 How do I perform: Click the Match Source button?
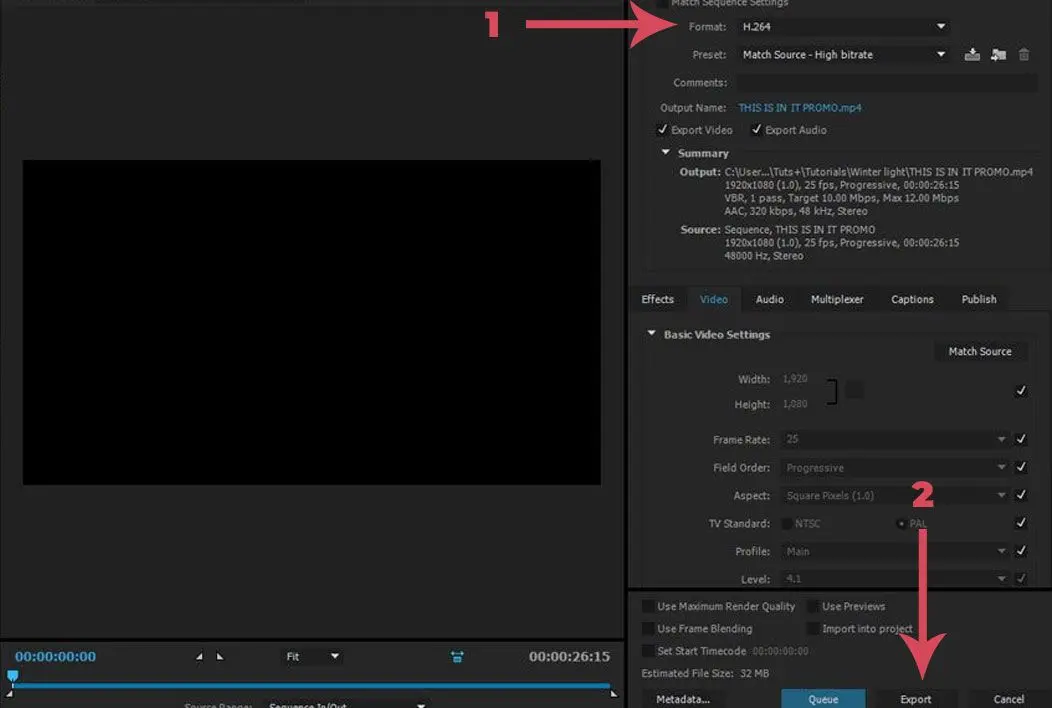tap(980, 352)
